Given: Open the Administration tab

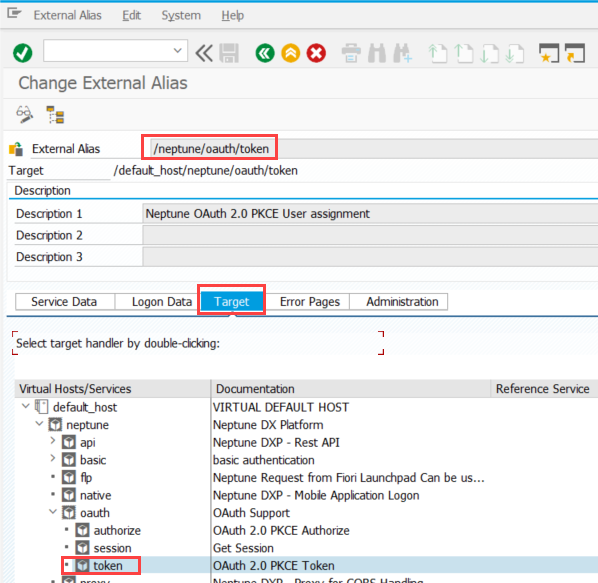Looking at the screenshot, I should 402,302.
